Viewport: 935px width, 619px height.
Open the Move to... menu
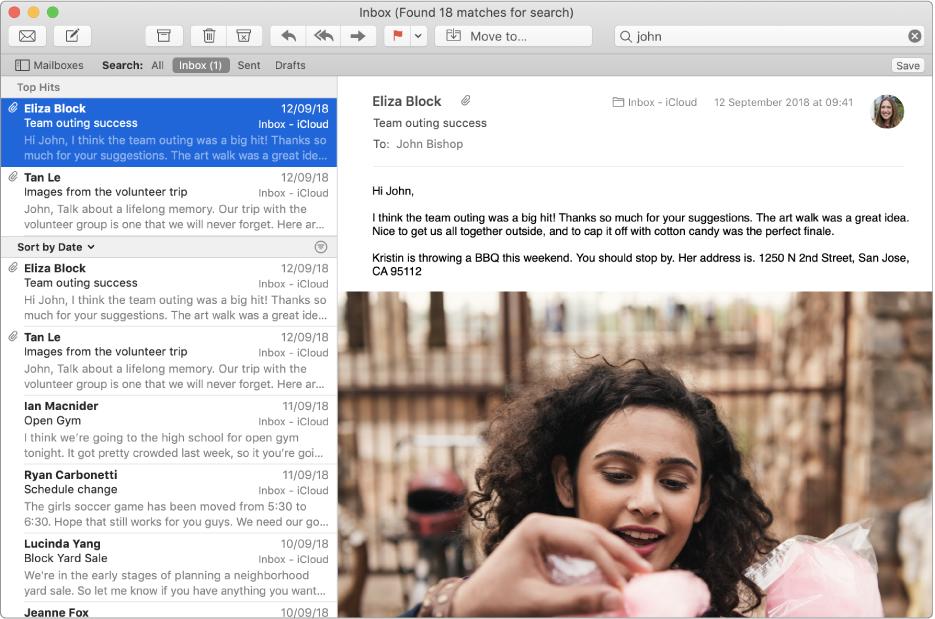click(x=513, y=35)
